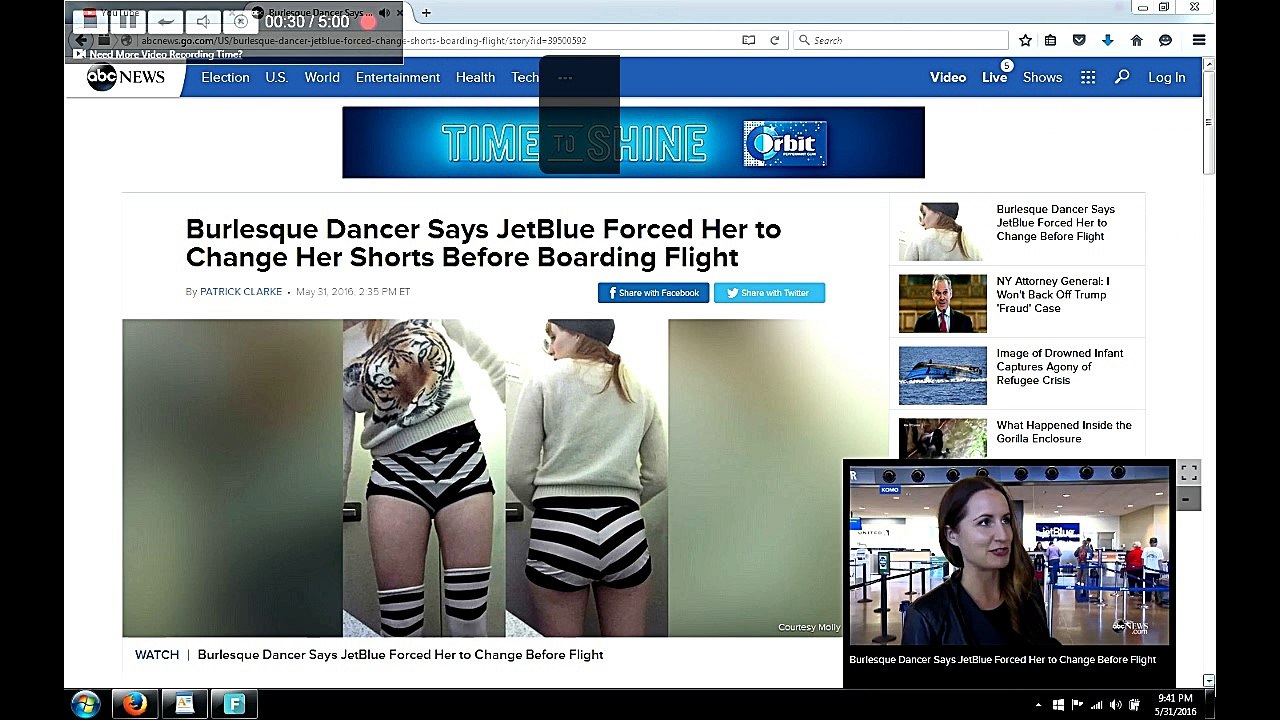Open Live streams link
Viewport: 1280px width, 720px height.
(x=994, y=77)
